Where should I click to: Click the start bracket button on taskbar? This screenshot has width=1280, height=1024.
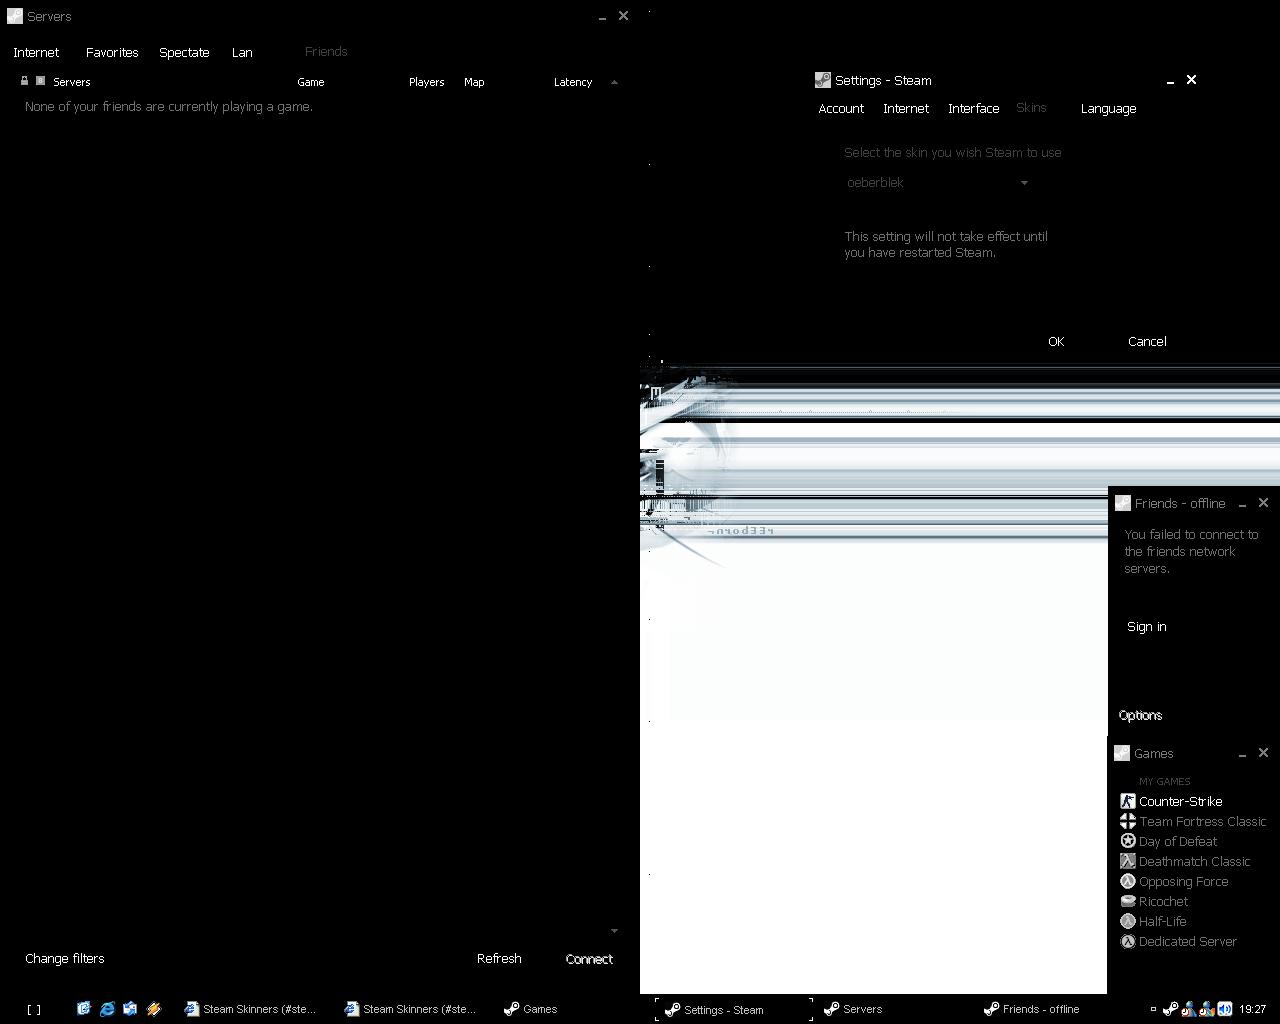34,1009
